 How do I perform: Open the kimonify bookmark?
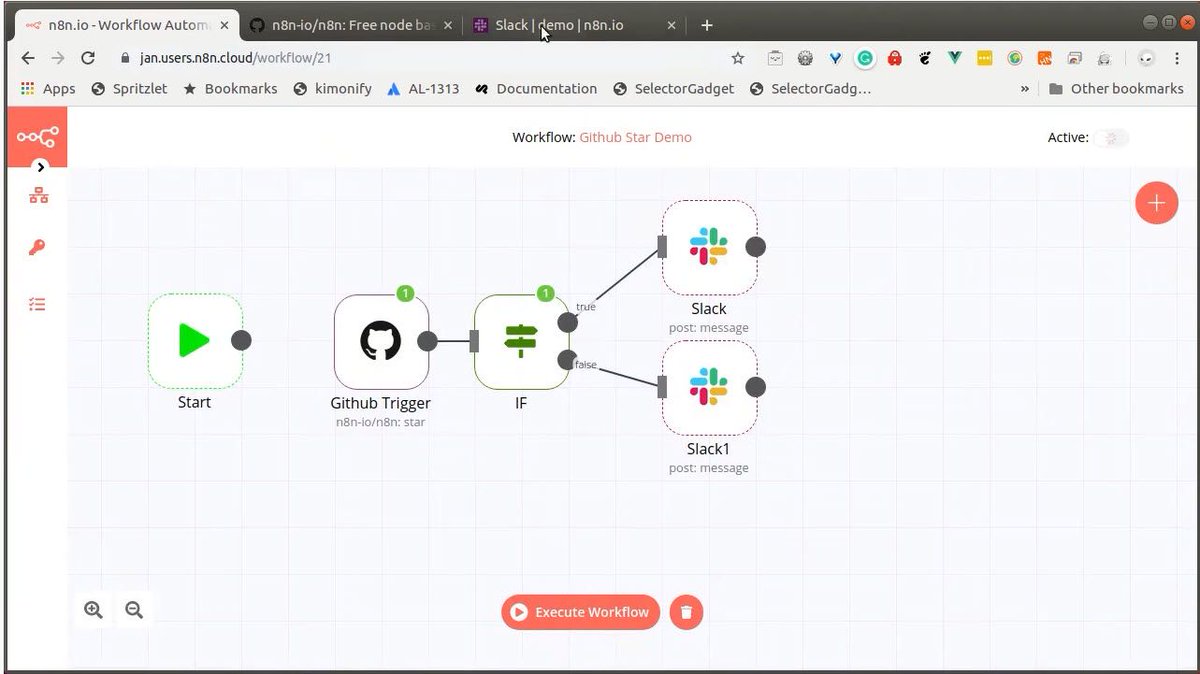click(x=332, y=88)
